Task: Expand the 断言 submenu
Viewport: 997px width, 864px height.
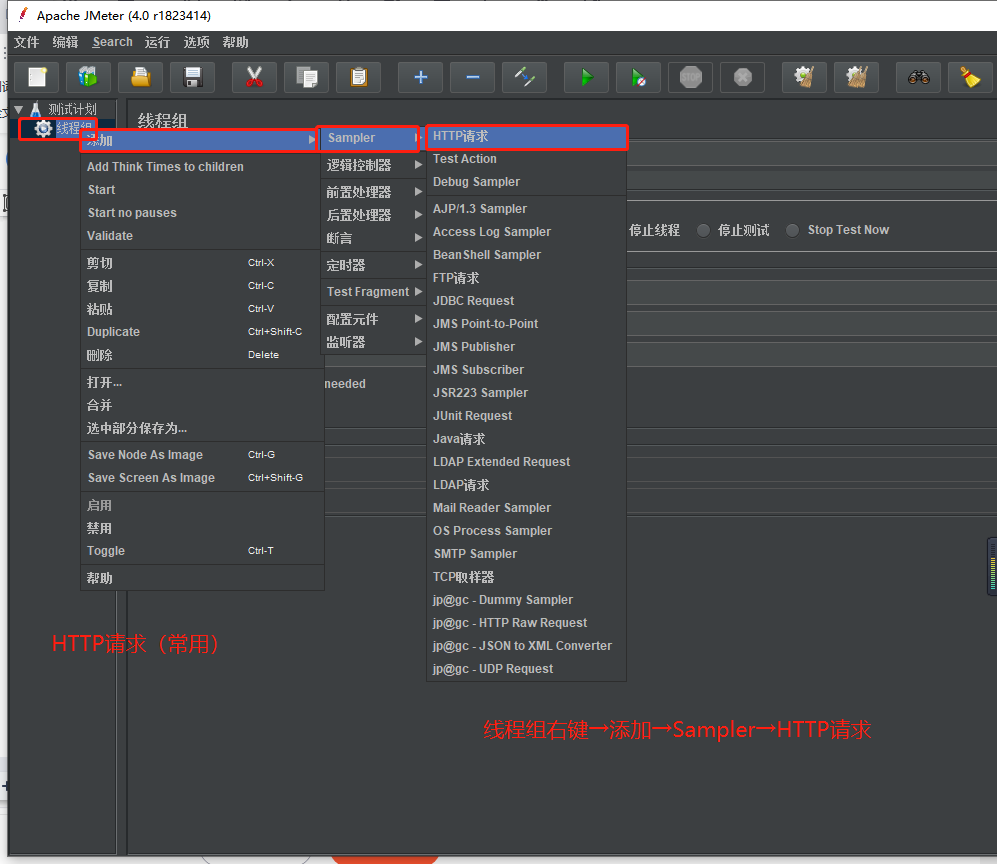Action: coord(374,238)
